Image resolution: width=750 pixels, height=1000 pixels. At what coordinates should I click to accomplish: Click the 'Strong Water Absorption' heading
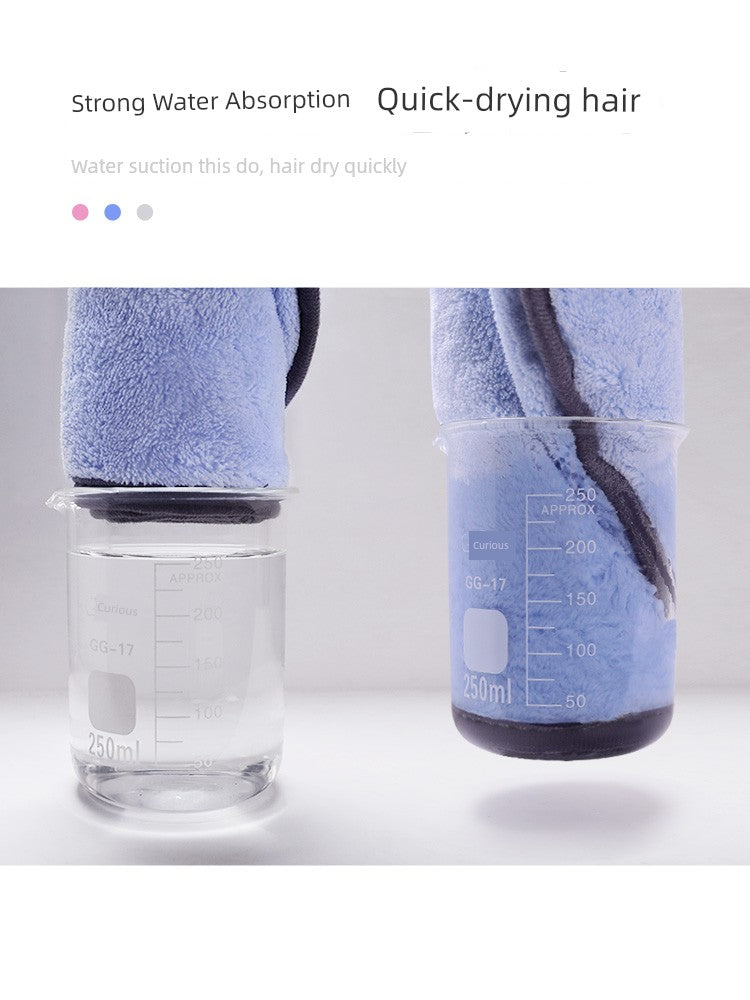pos(210,101)
